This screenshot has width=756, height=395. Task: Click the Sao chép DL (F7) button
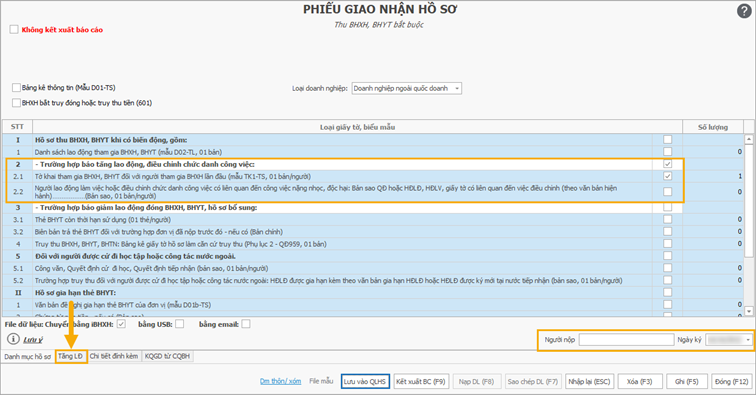532,381
